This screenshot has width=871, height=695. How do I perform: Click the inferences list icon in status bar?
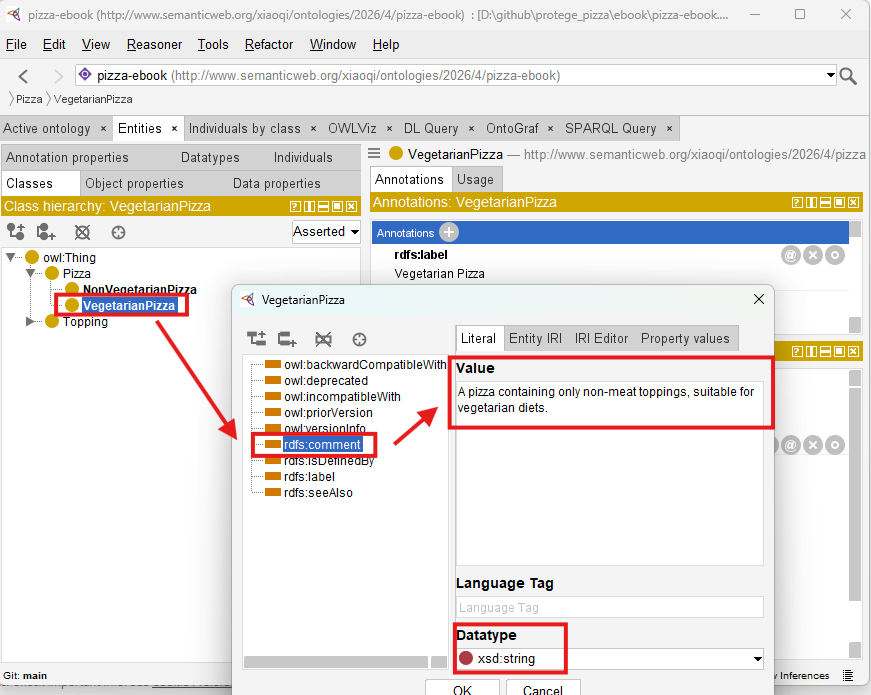click(x=848, y=676)
